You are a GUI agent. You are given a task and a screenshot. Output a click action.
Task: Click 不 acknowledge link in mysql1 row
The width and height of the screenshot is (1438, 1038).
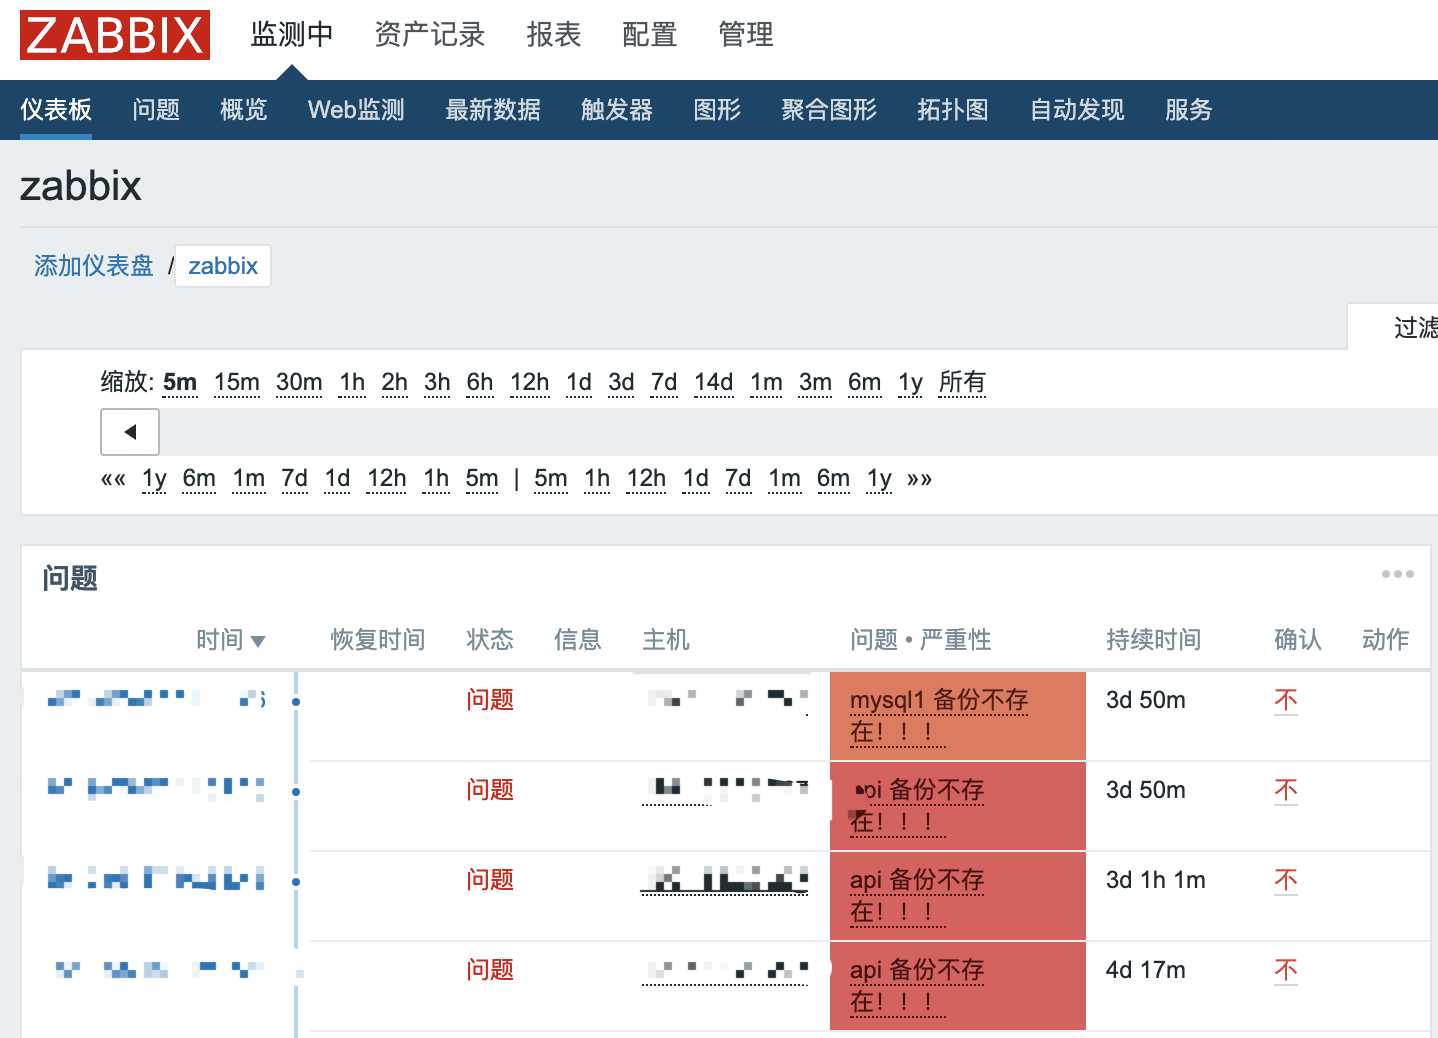click(1286, 700)
